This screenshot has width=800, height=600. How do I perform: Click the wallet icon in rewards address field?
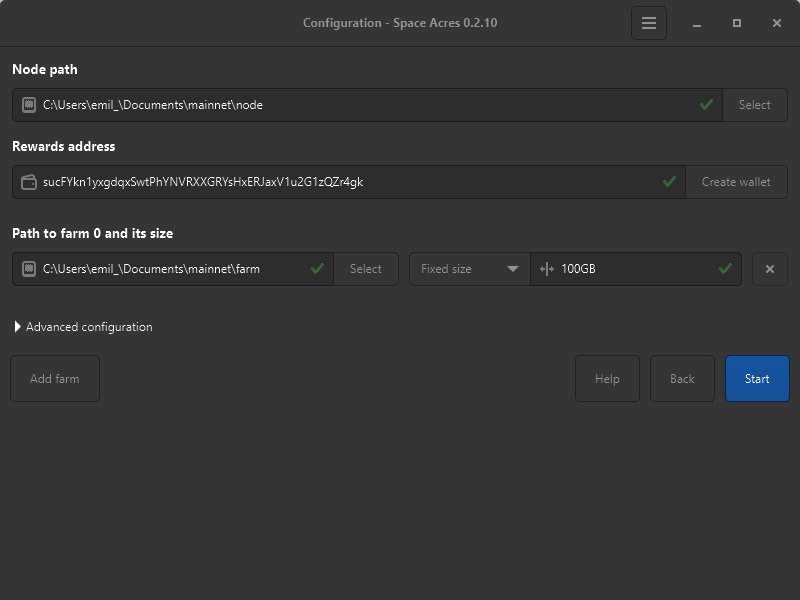pos(29,181)
